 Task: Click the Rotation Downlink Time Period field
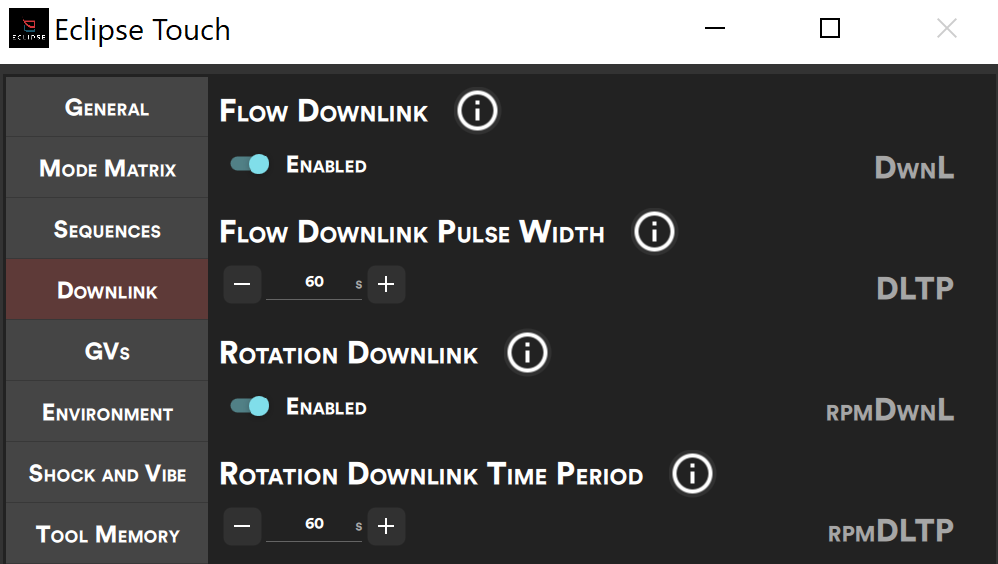pyautogui.click(x=314, y=525)
